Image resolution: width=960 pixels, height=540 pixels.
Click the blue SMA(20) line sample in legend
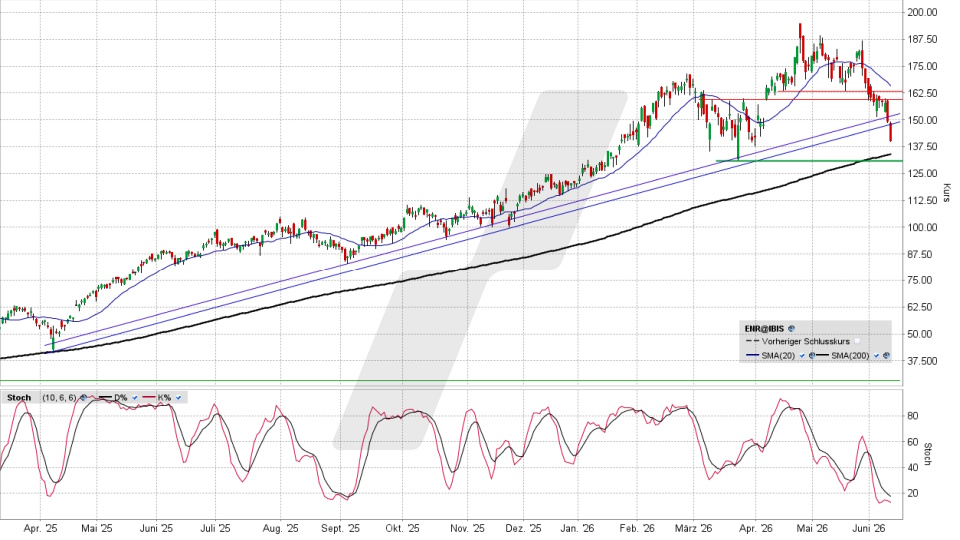click(x=752, y=355)
